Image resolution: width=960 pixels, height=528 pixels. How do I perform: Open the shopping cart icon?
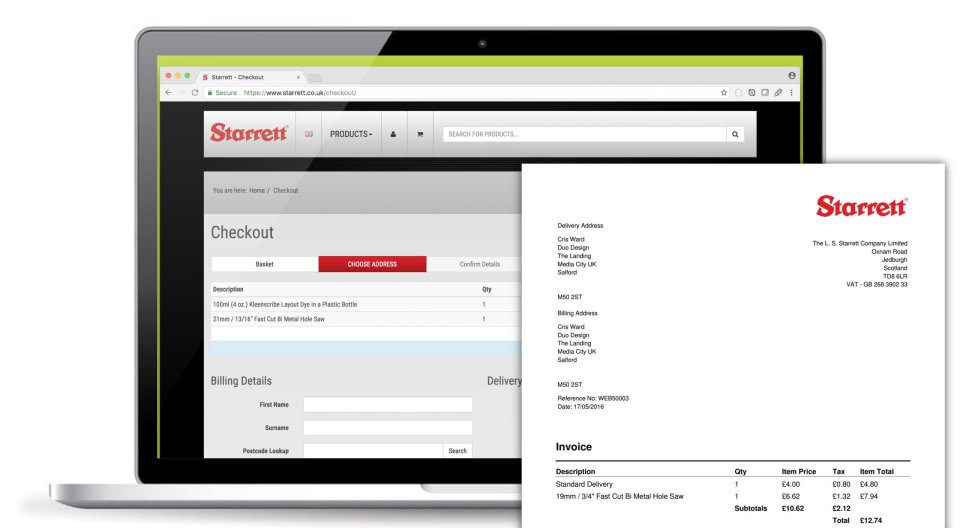point(420,134)
